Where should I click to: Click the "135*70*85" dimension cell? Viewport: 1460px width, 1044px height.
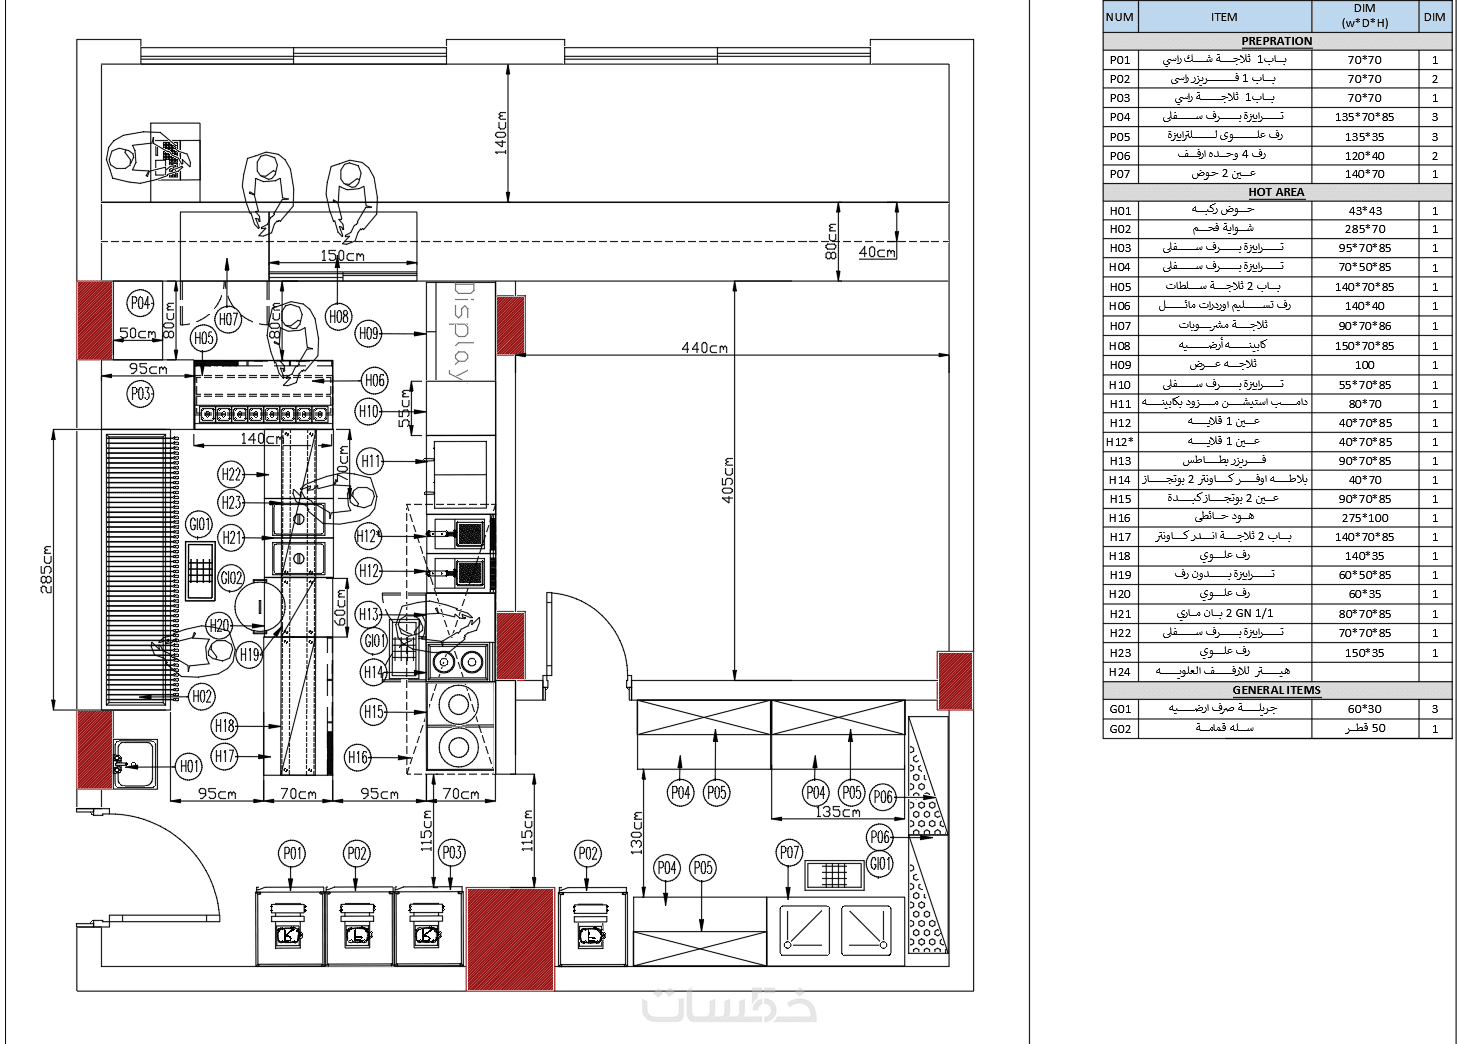[1365, 117]
